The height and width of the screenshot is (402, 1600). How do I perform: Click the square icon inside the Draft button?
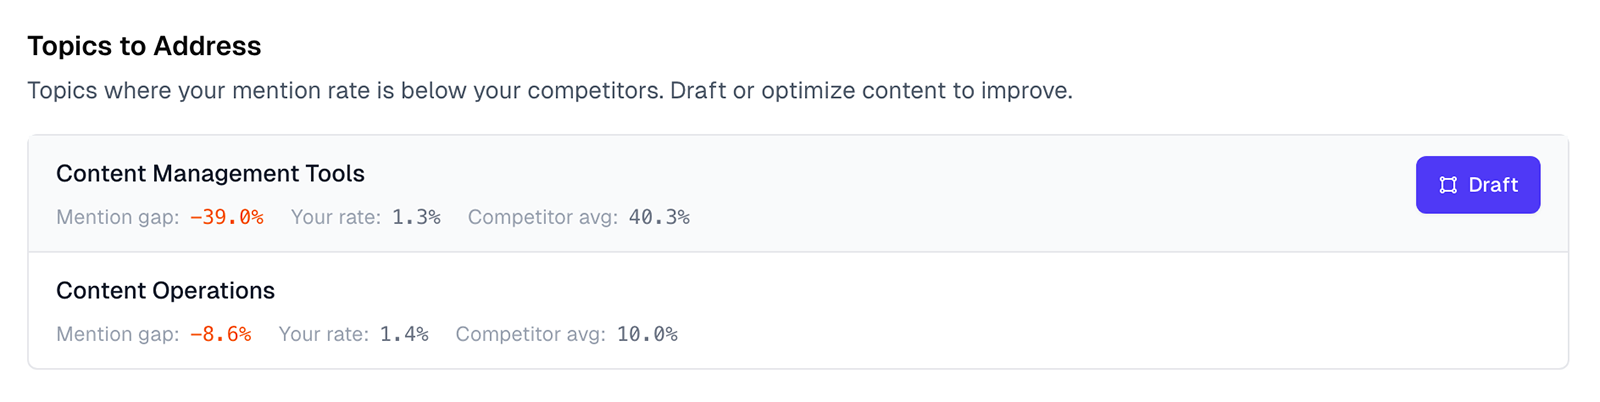coord(1447,185)
